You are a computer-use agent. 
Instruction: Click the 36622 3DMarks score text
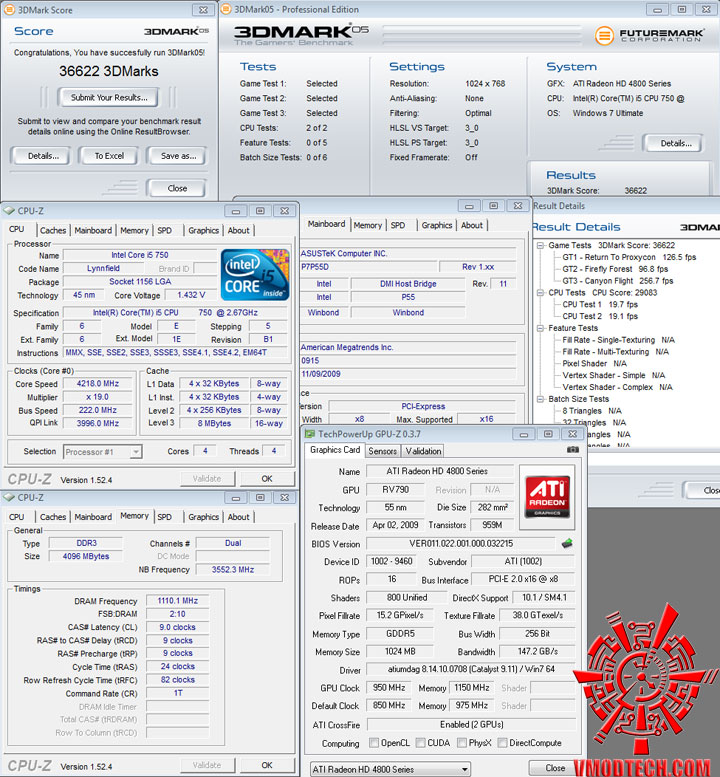109,71
